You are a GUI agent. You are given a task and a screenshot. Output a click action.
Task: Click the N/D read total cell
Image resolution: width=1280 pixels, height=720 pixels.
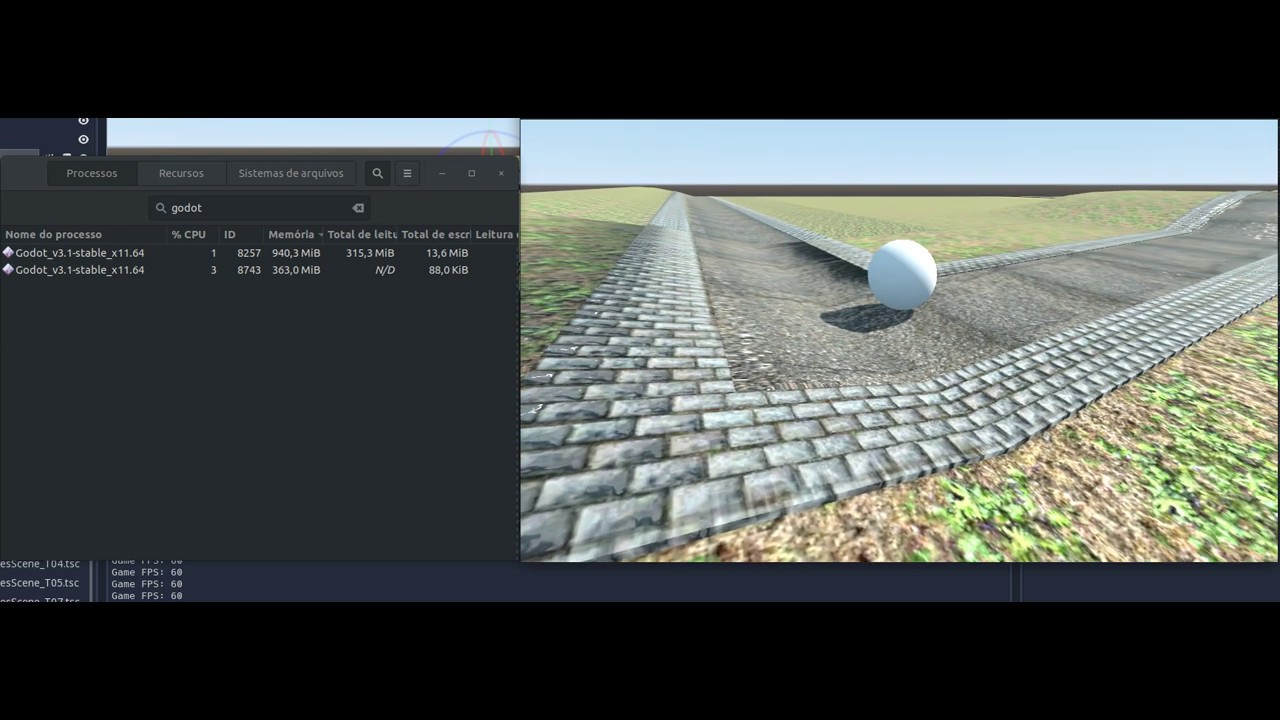pos(384,270)
